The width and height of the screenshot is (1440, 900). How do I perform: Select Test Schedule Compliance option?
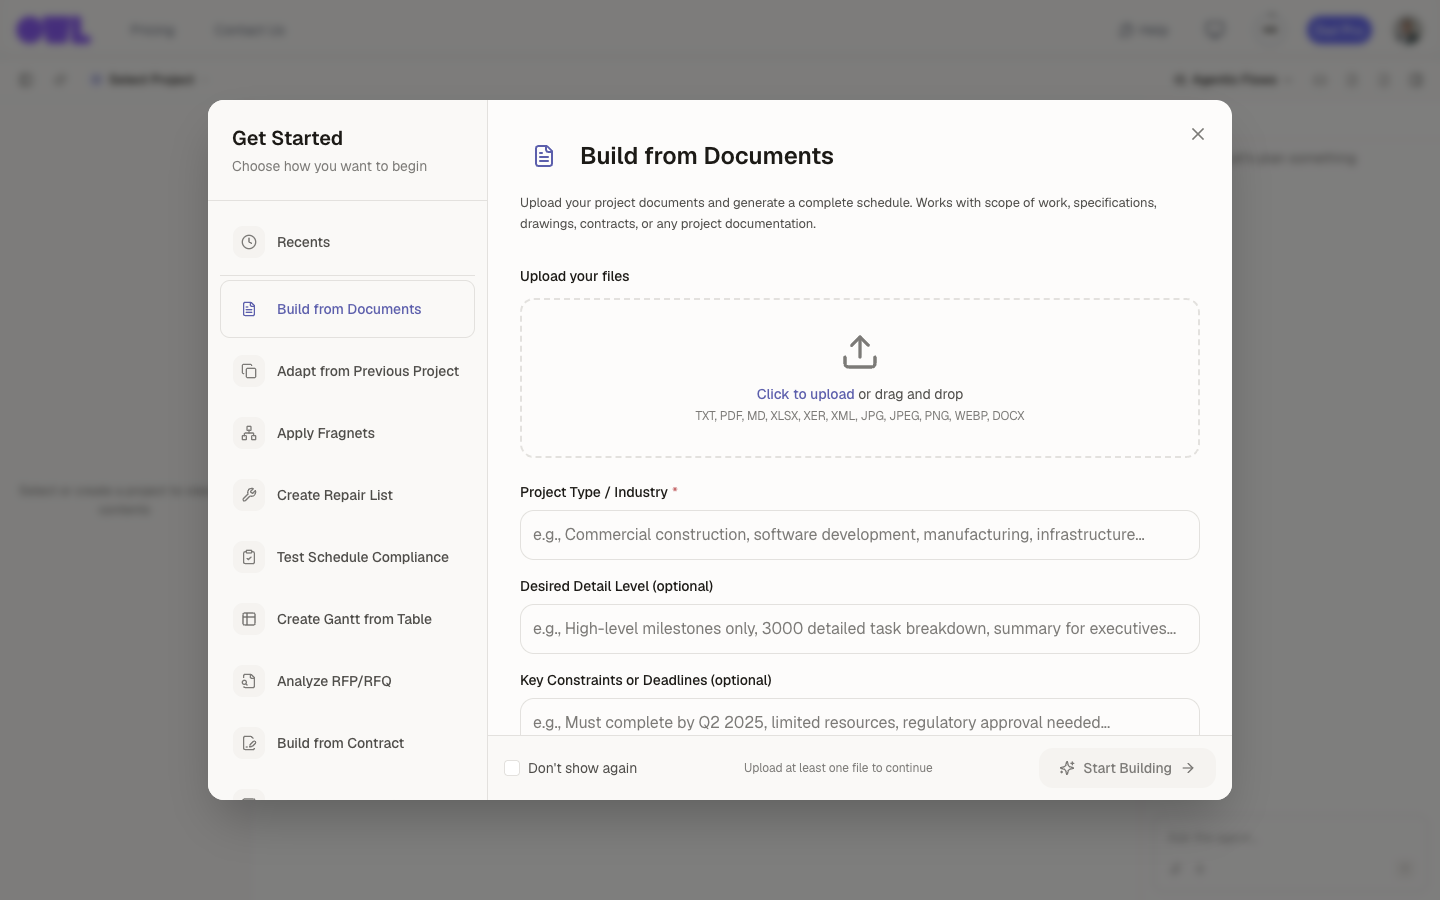point(347,557)
